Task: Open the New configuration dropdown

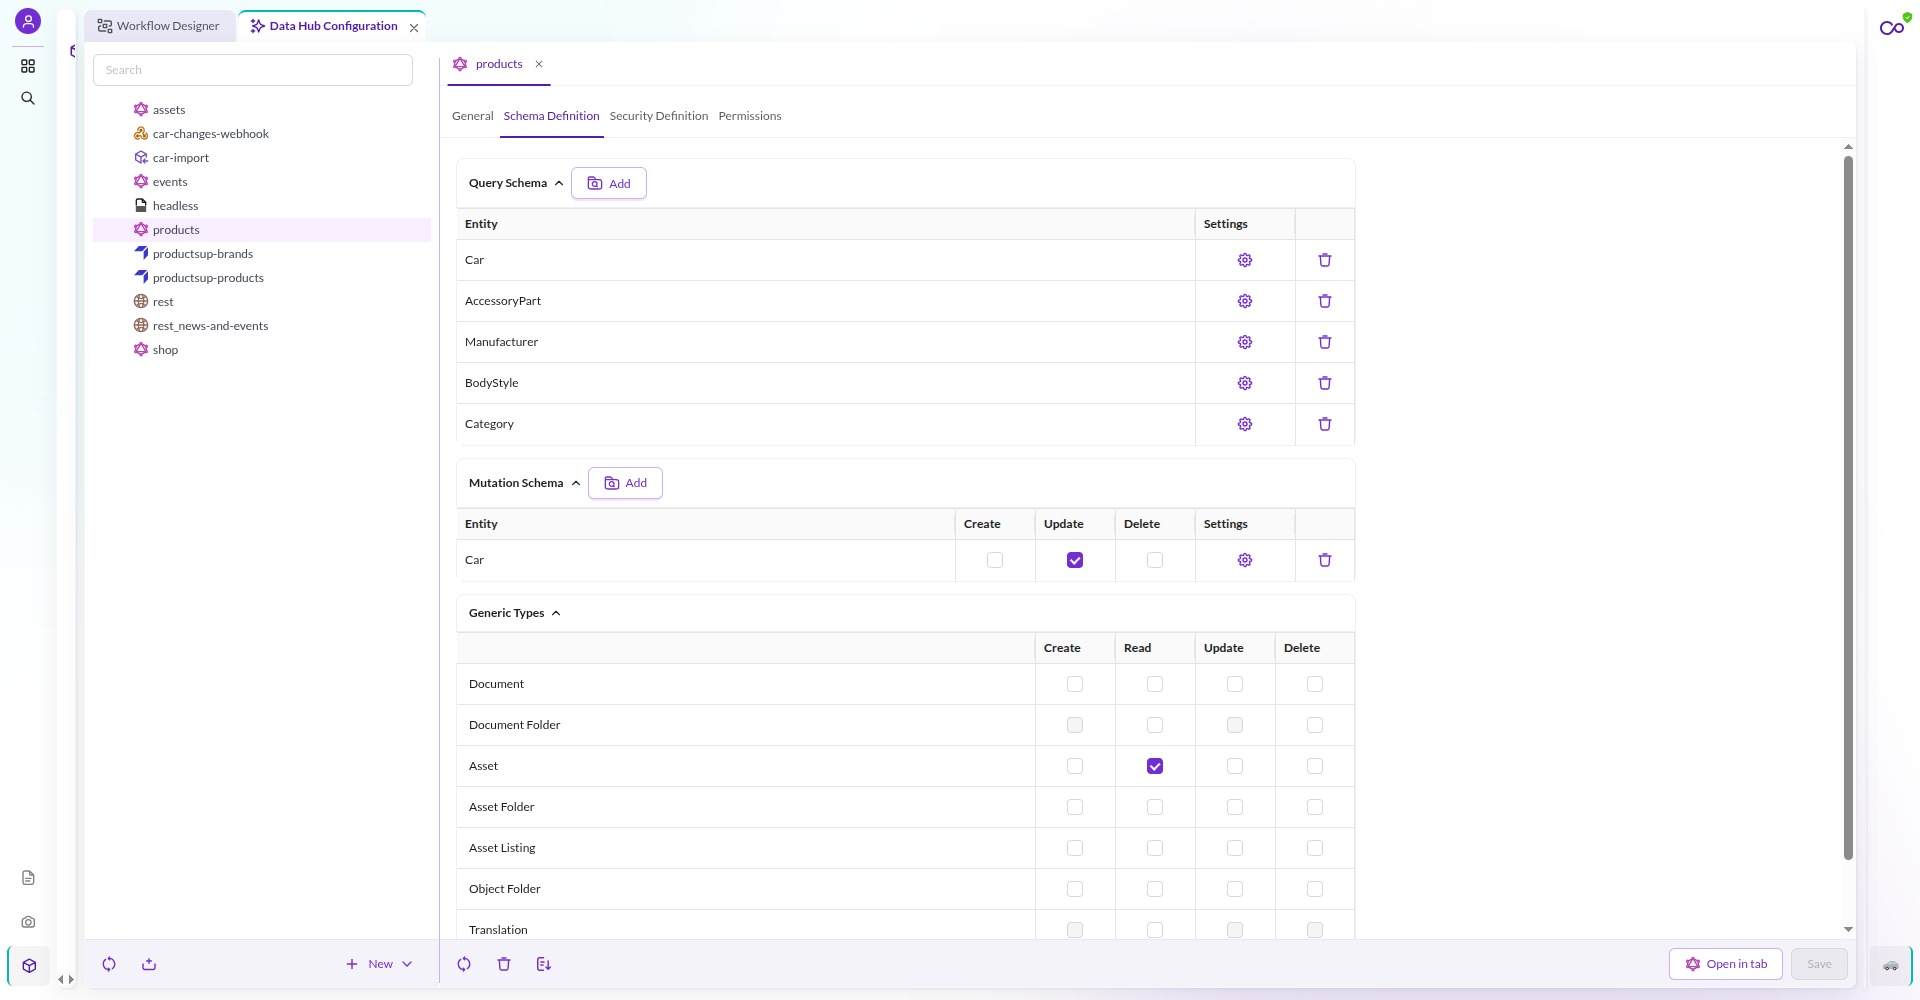Action: (380, 964)
